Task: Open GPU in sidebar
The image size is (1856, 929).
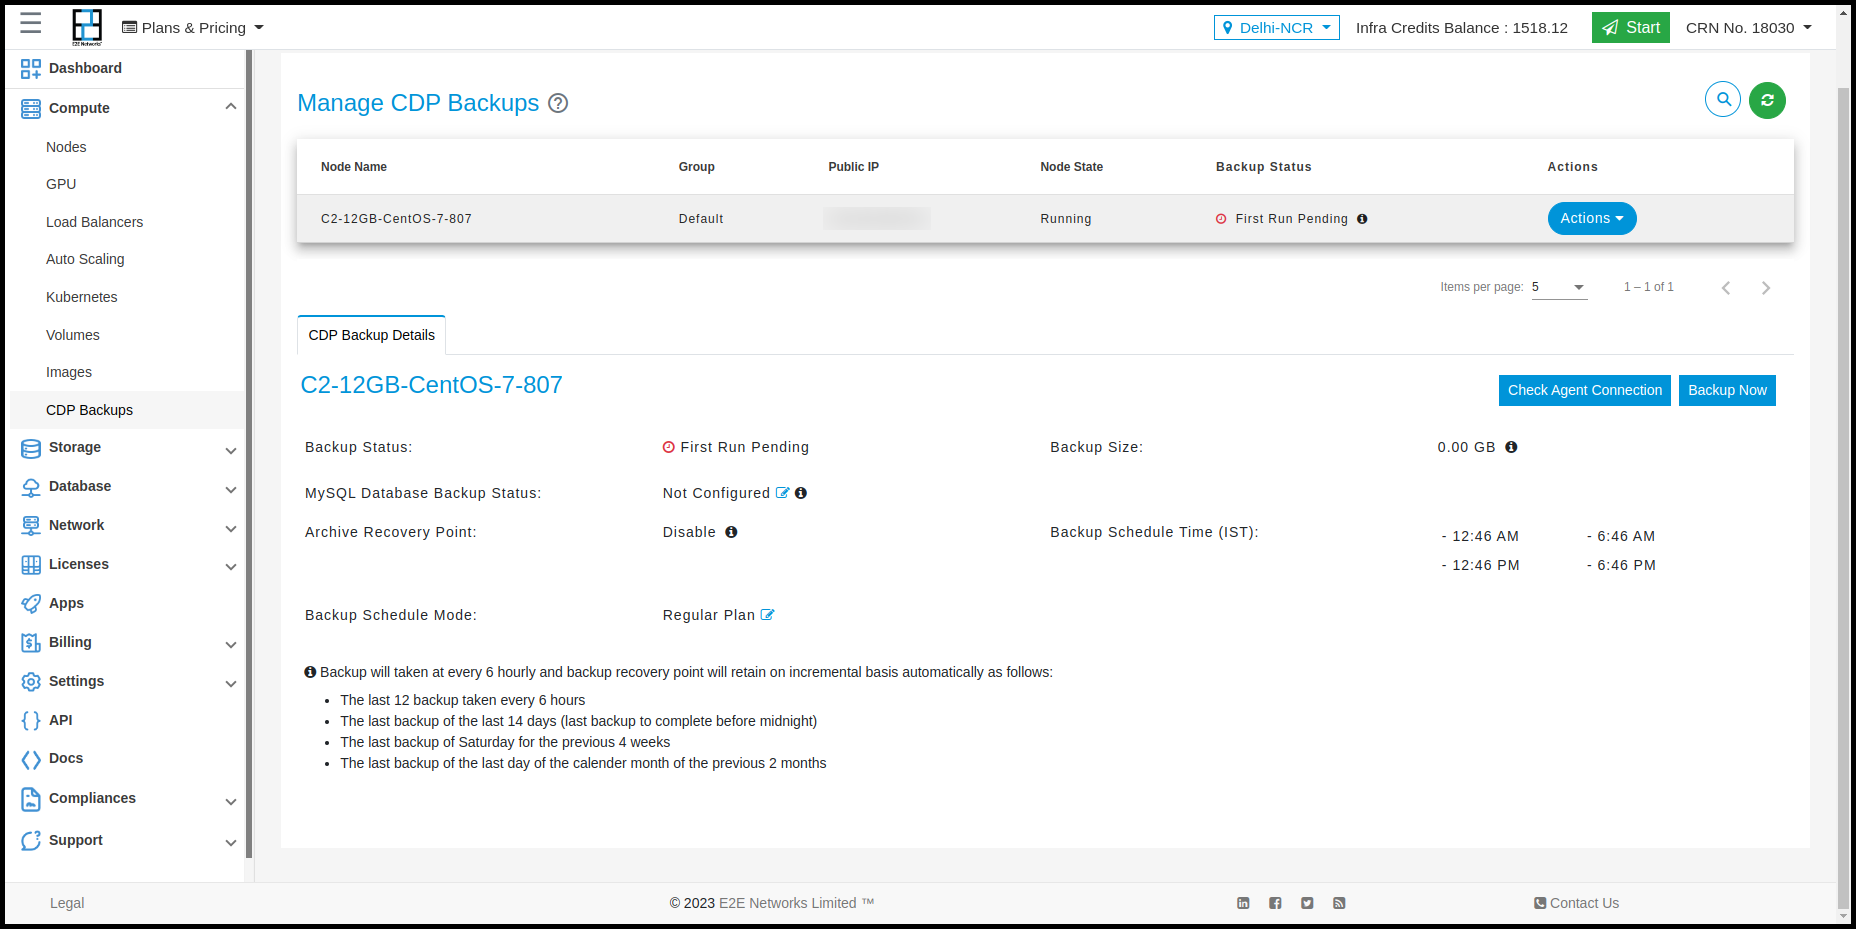Action: [61, 184]
